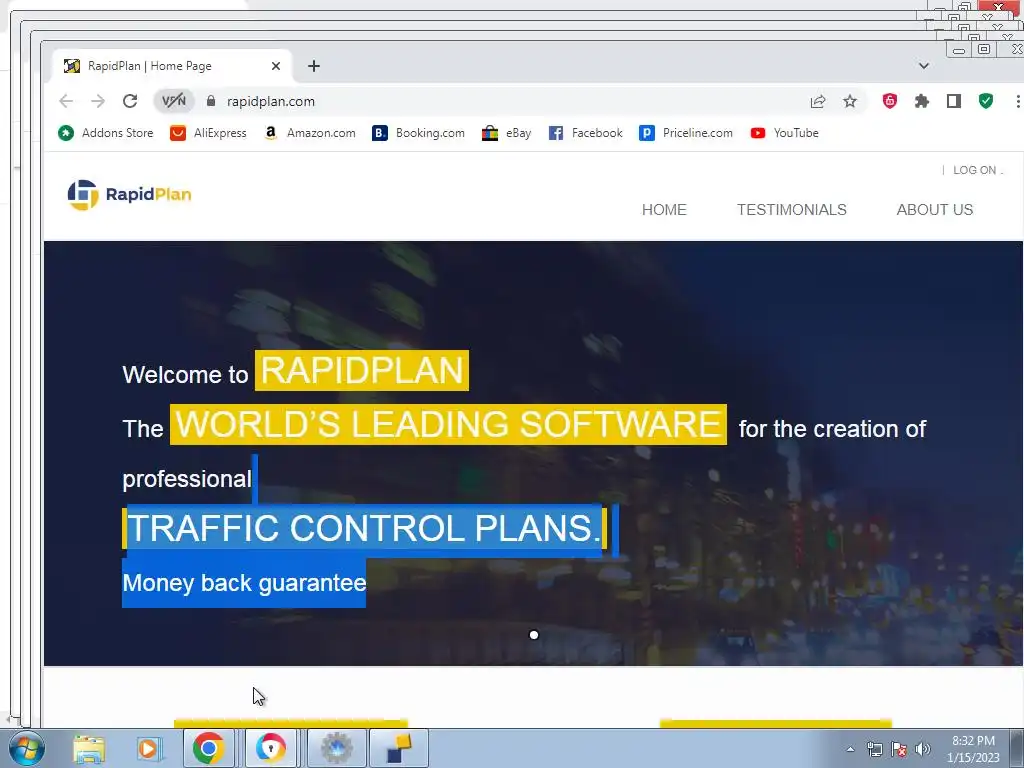This screenshot has height=768, width=1024.
Task: Click the highlighted RAPIDPLAN heading text
Action: [x=362, y=371]
